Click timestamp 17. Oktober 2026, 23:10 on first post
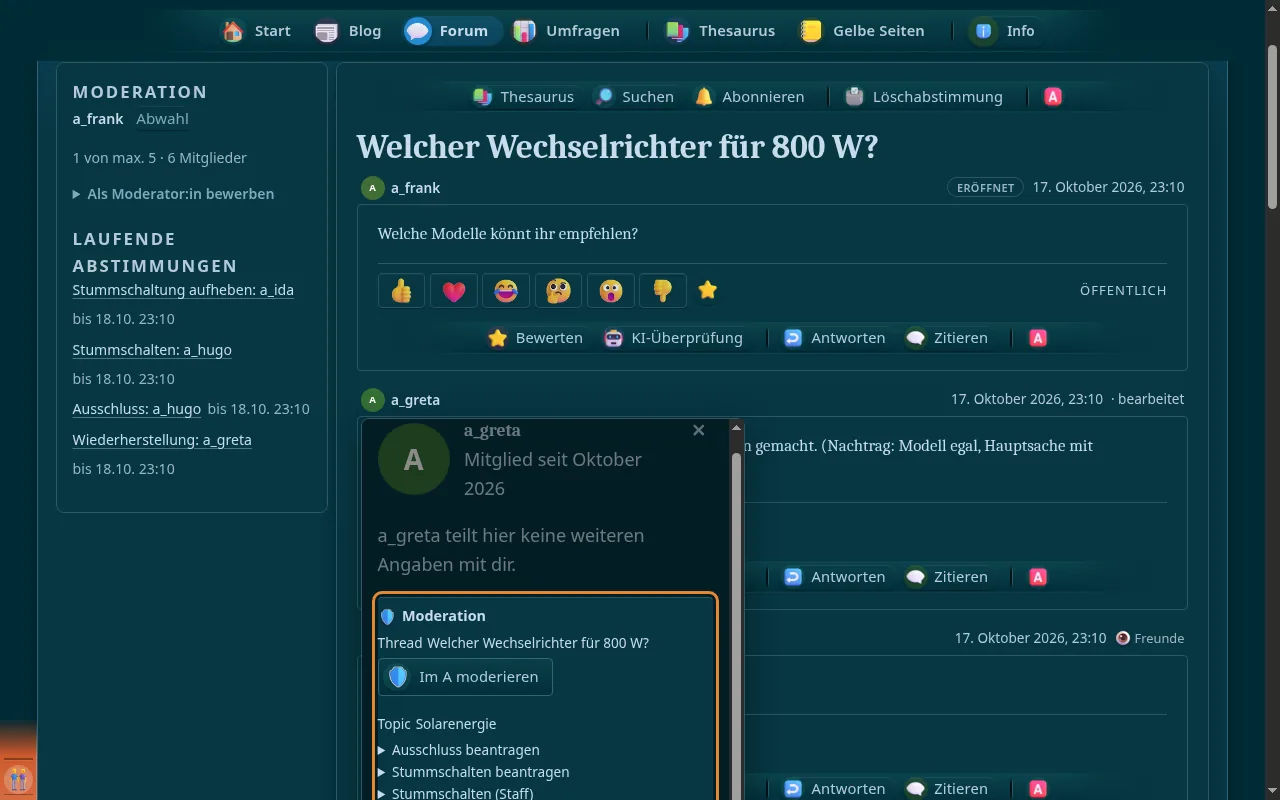The width and height of the screenshot is (1280, 800). 1108,188
